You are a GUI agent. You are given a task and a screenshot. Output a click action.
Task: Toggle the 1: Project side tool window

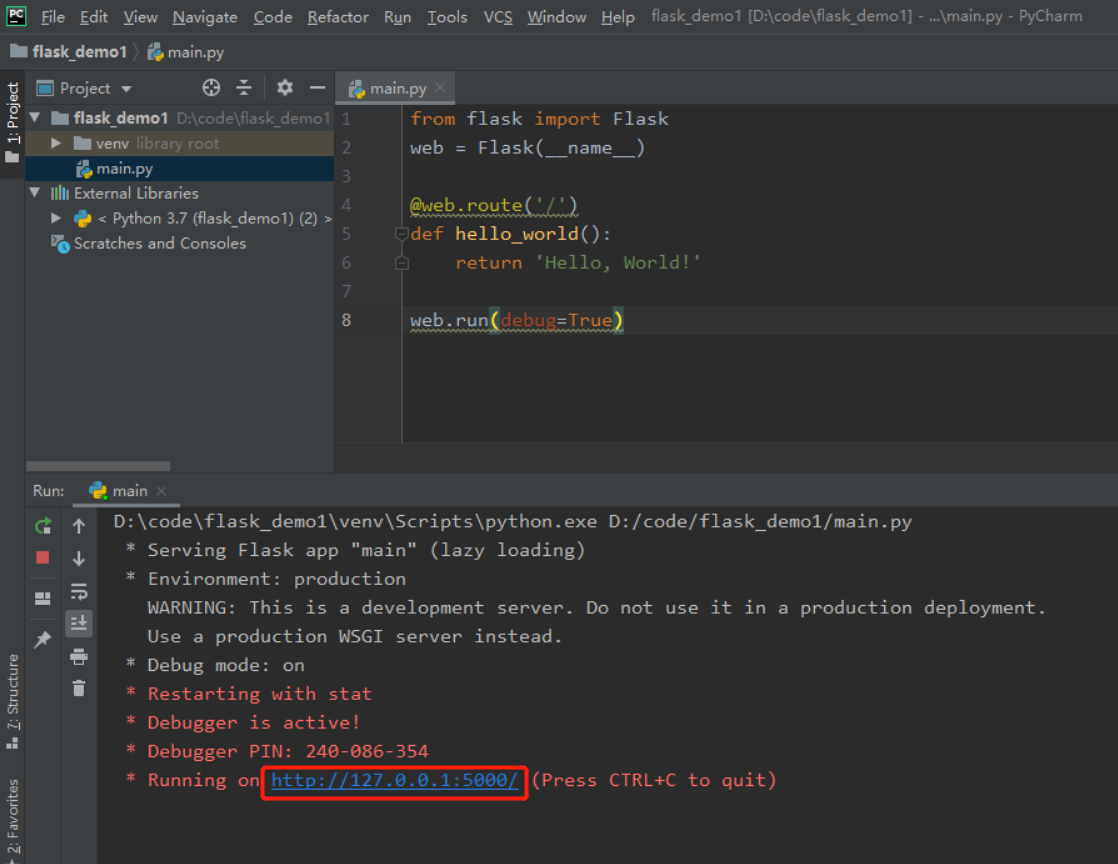(x=12, y=123)
